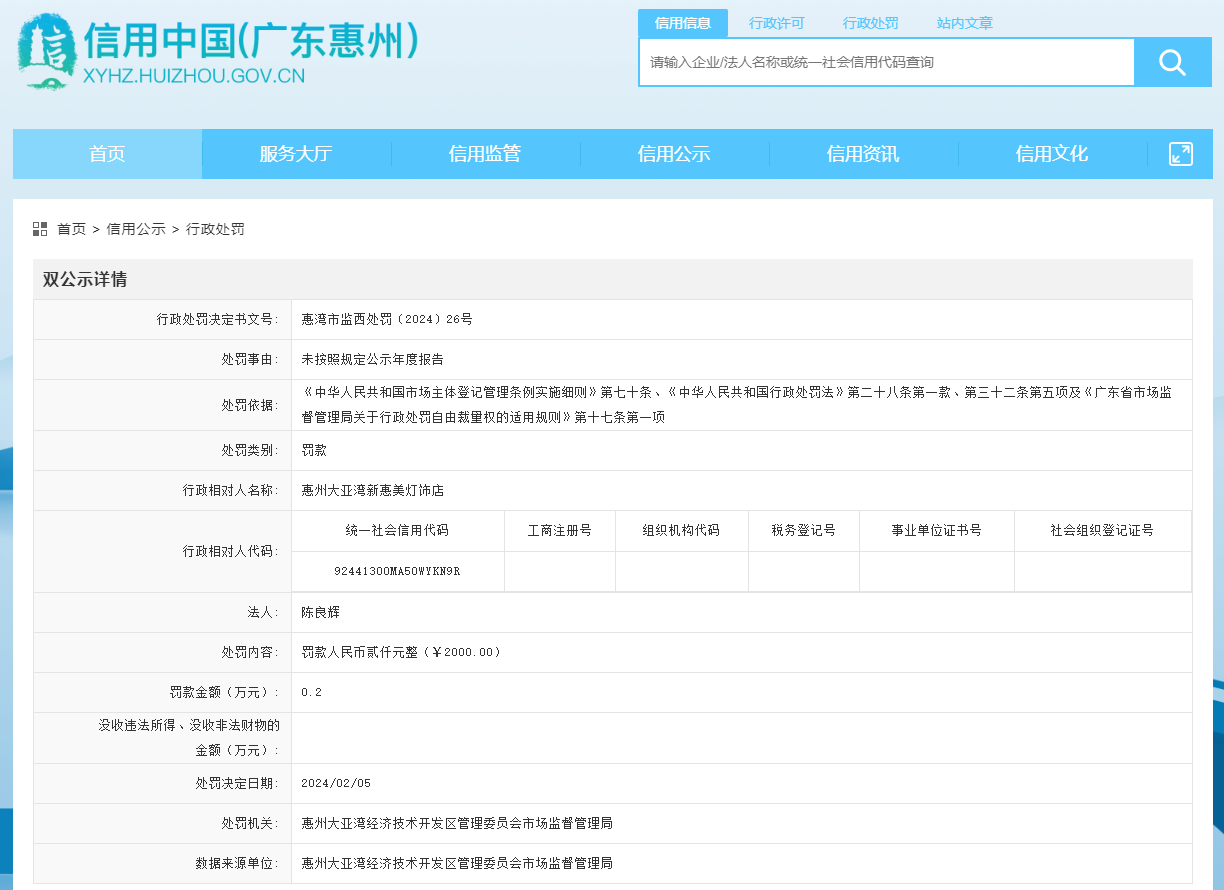Click the 法人 row label
This screenshot has height=890, width=1224.
[x=263, y=612]
